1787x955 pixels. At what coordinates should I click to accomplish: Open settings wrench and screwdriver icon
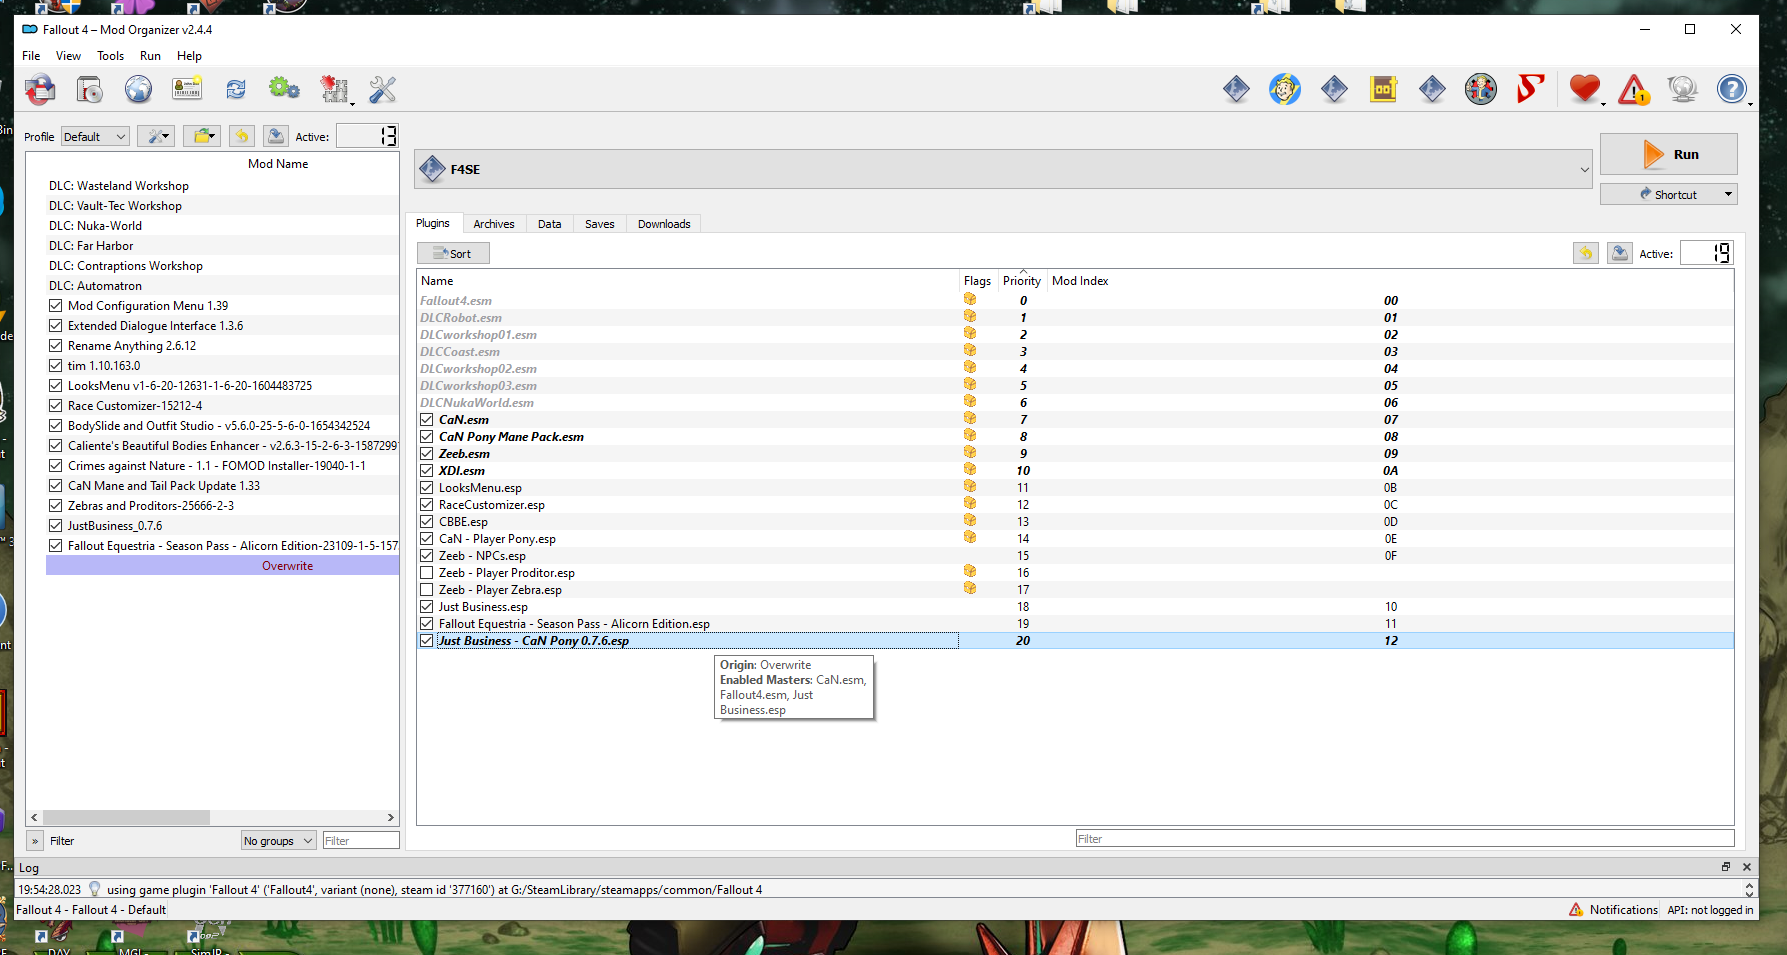coord(382,90)
